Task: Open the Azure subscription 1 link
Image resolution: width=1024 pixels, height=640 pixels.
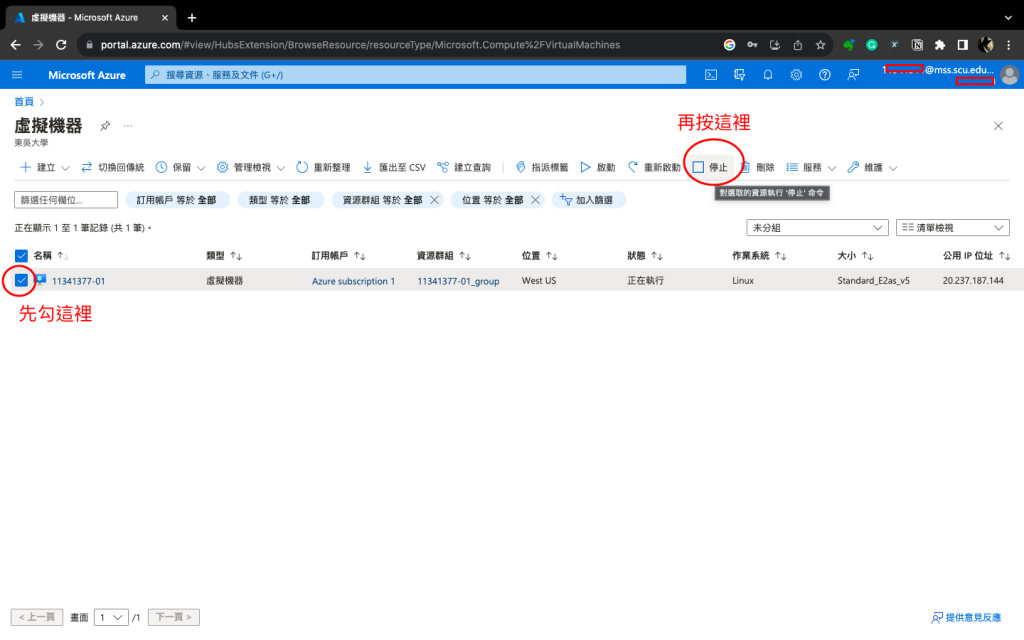Action: [x=353, y=281]
